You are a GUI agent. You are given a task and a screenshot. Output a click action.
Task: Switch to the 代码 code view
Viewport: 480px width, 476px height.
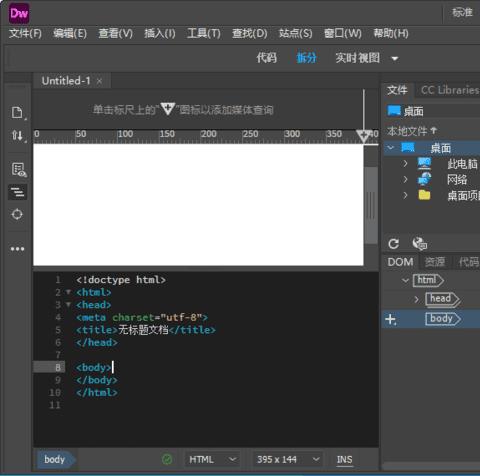(x=266, y=58)
